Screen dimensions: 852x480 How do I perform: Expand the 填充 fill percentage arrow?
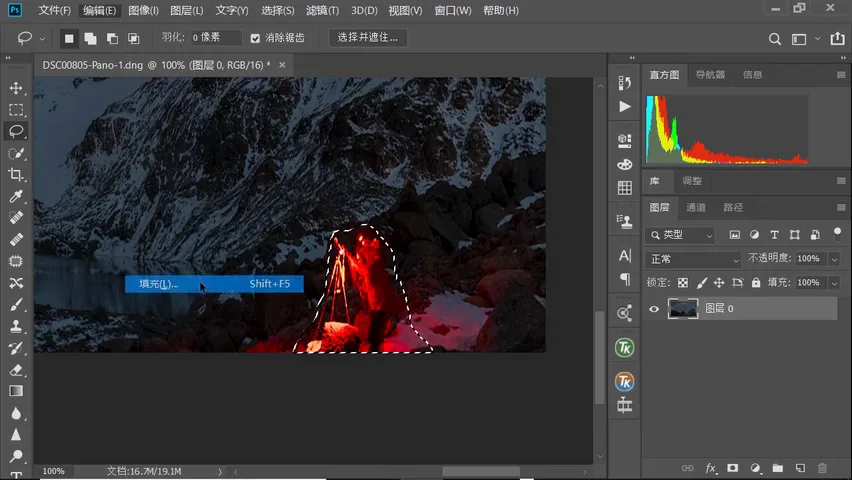click(834, 283)
